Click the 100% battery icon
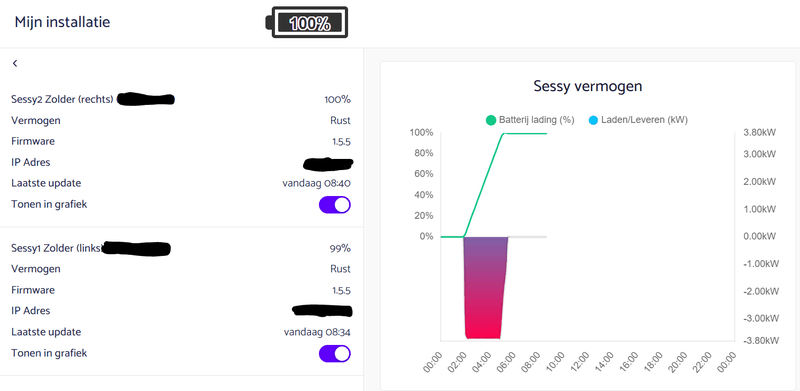 tap(307, 22)
